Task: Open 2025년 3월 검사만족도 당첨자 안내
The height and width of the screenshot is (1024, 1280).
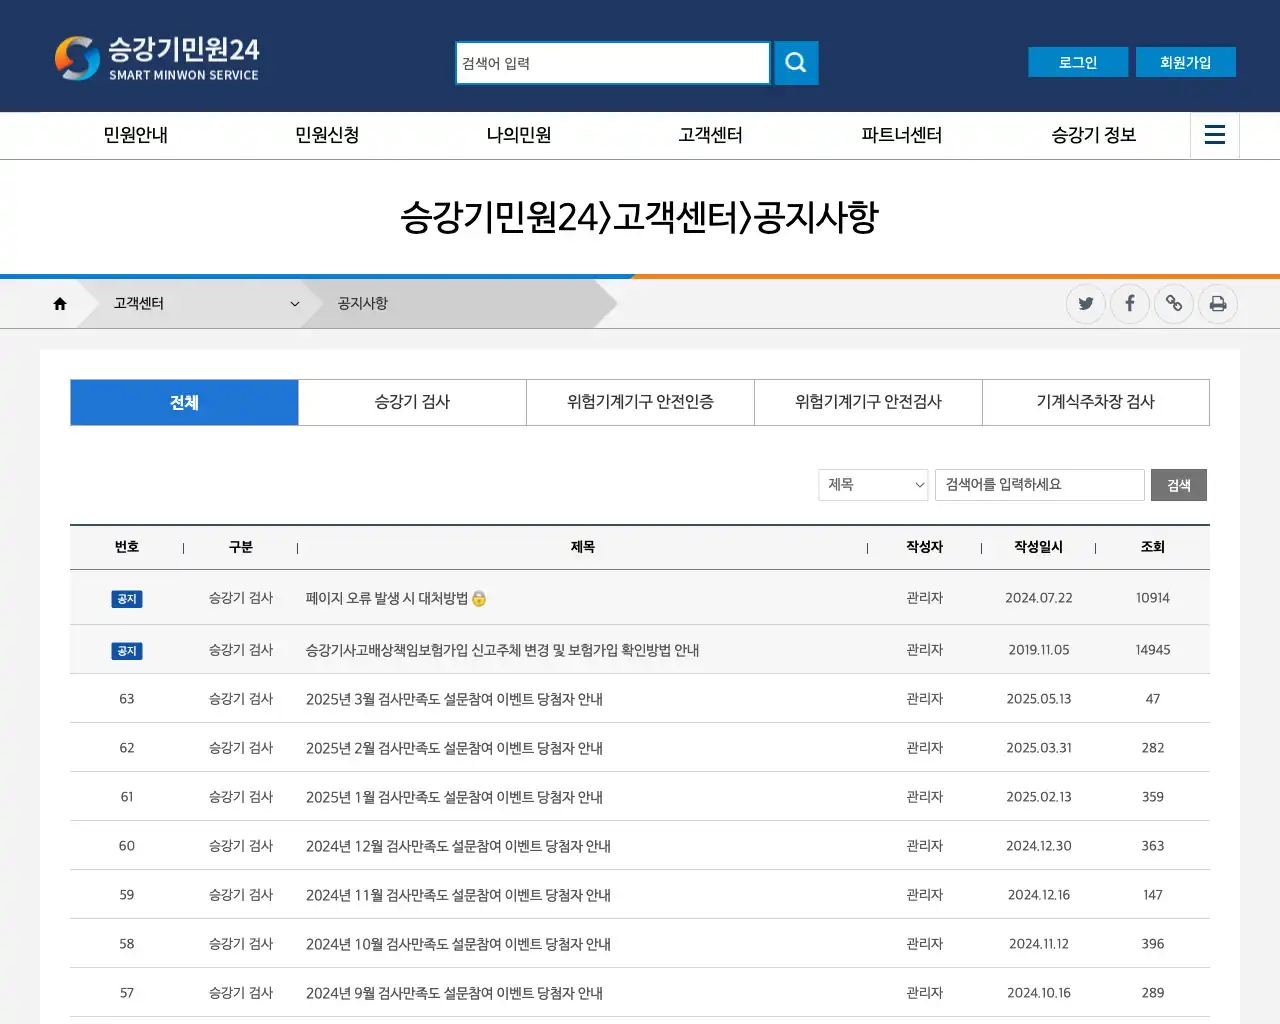Action: click(x=454, y=699)
